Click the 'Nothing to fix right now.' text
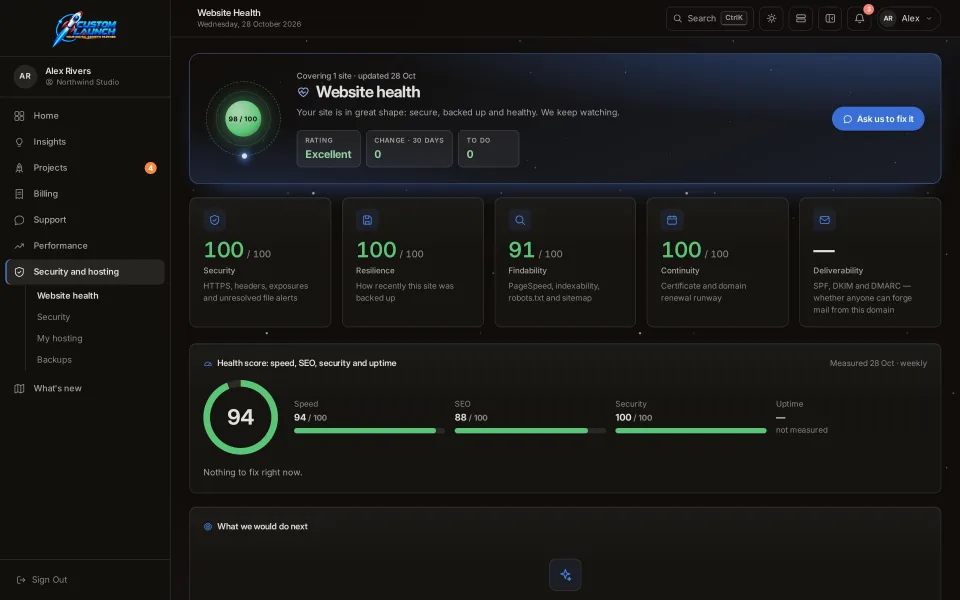 point(253,473)
